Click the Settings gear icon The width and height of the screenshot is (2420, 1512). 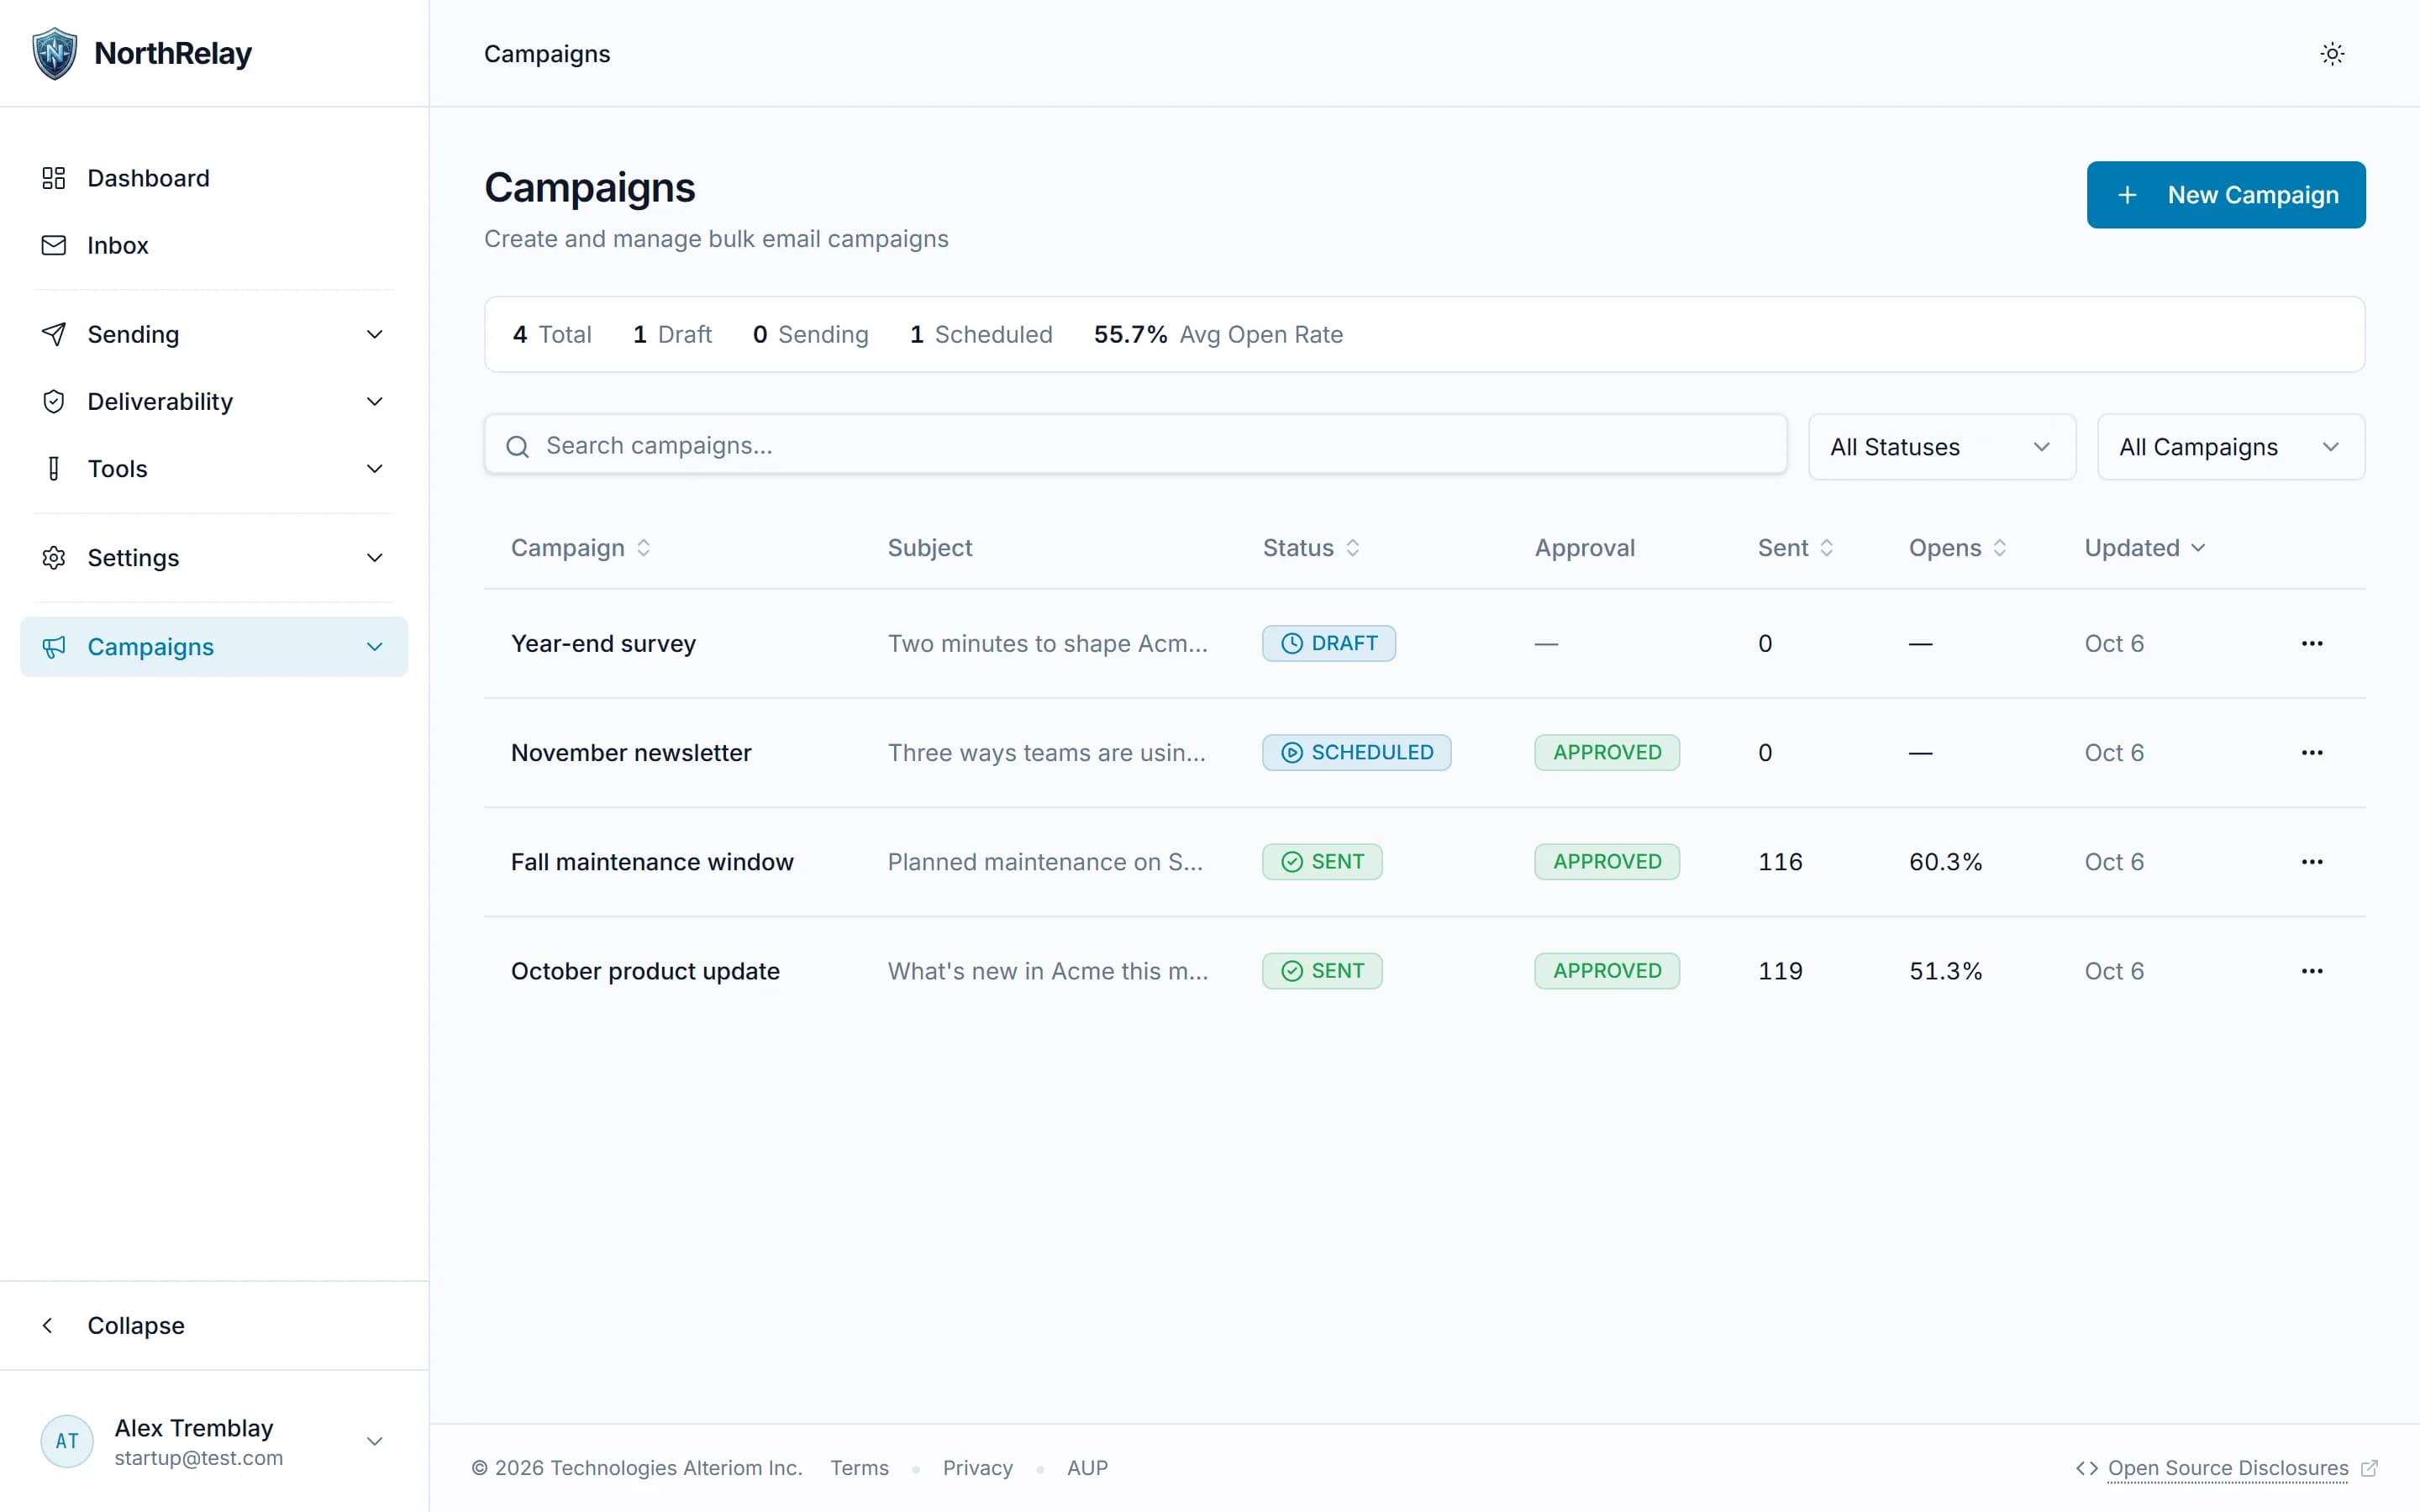point(54,557)
